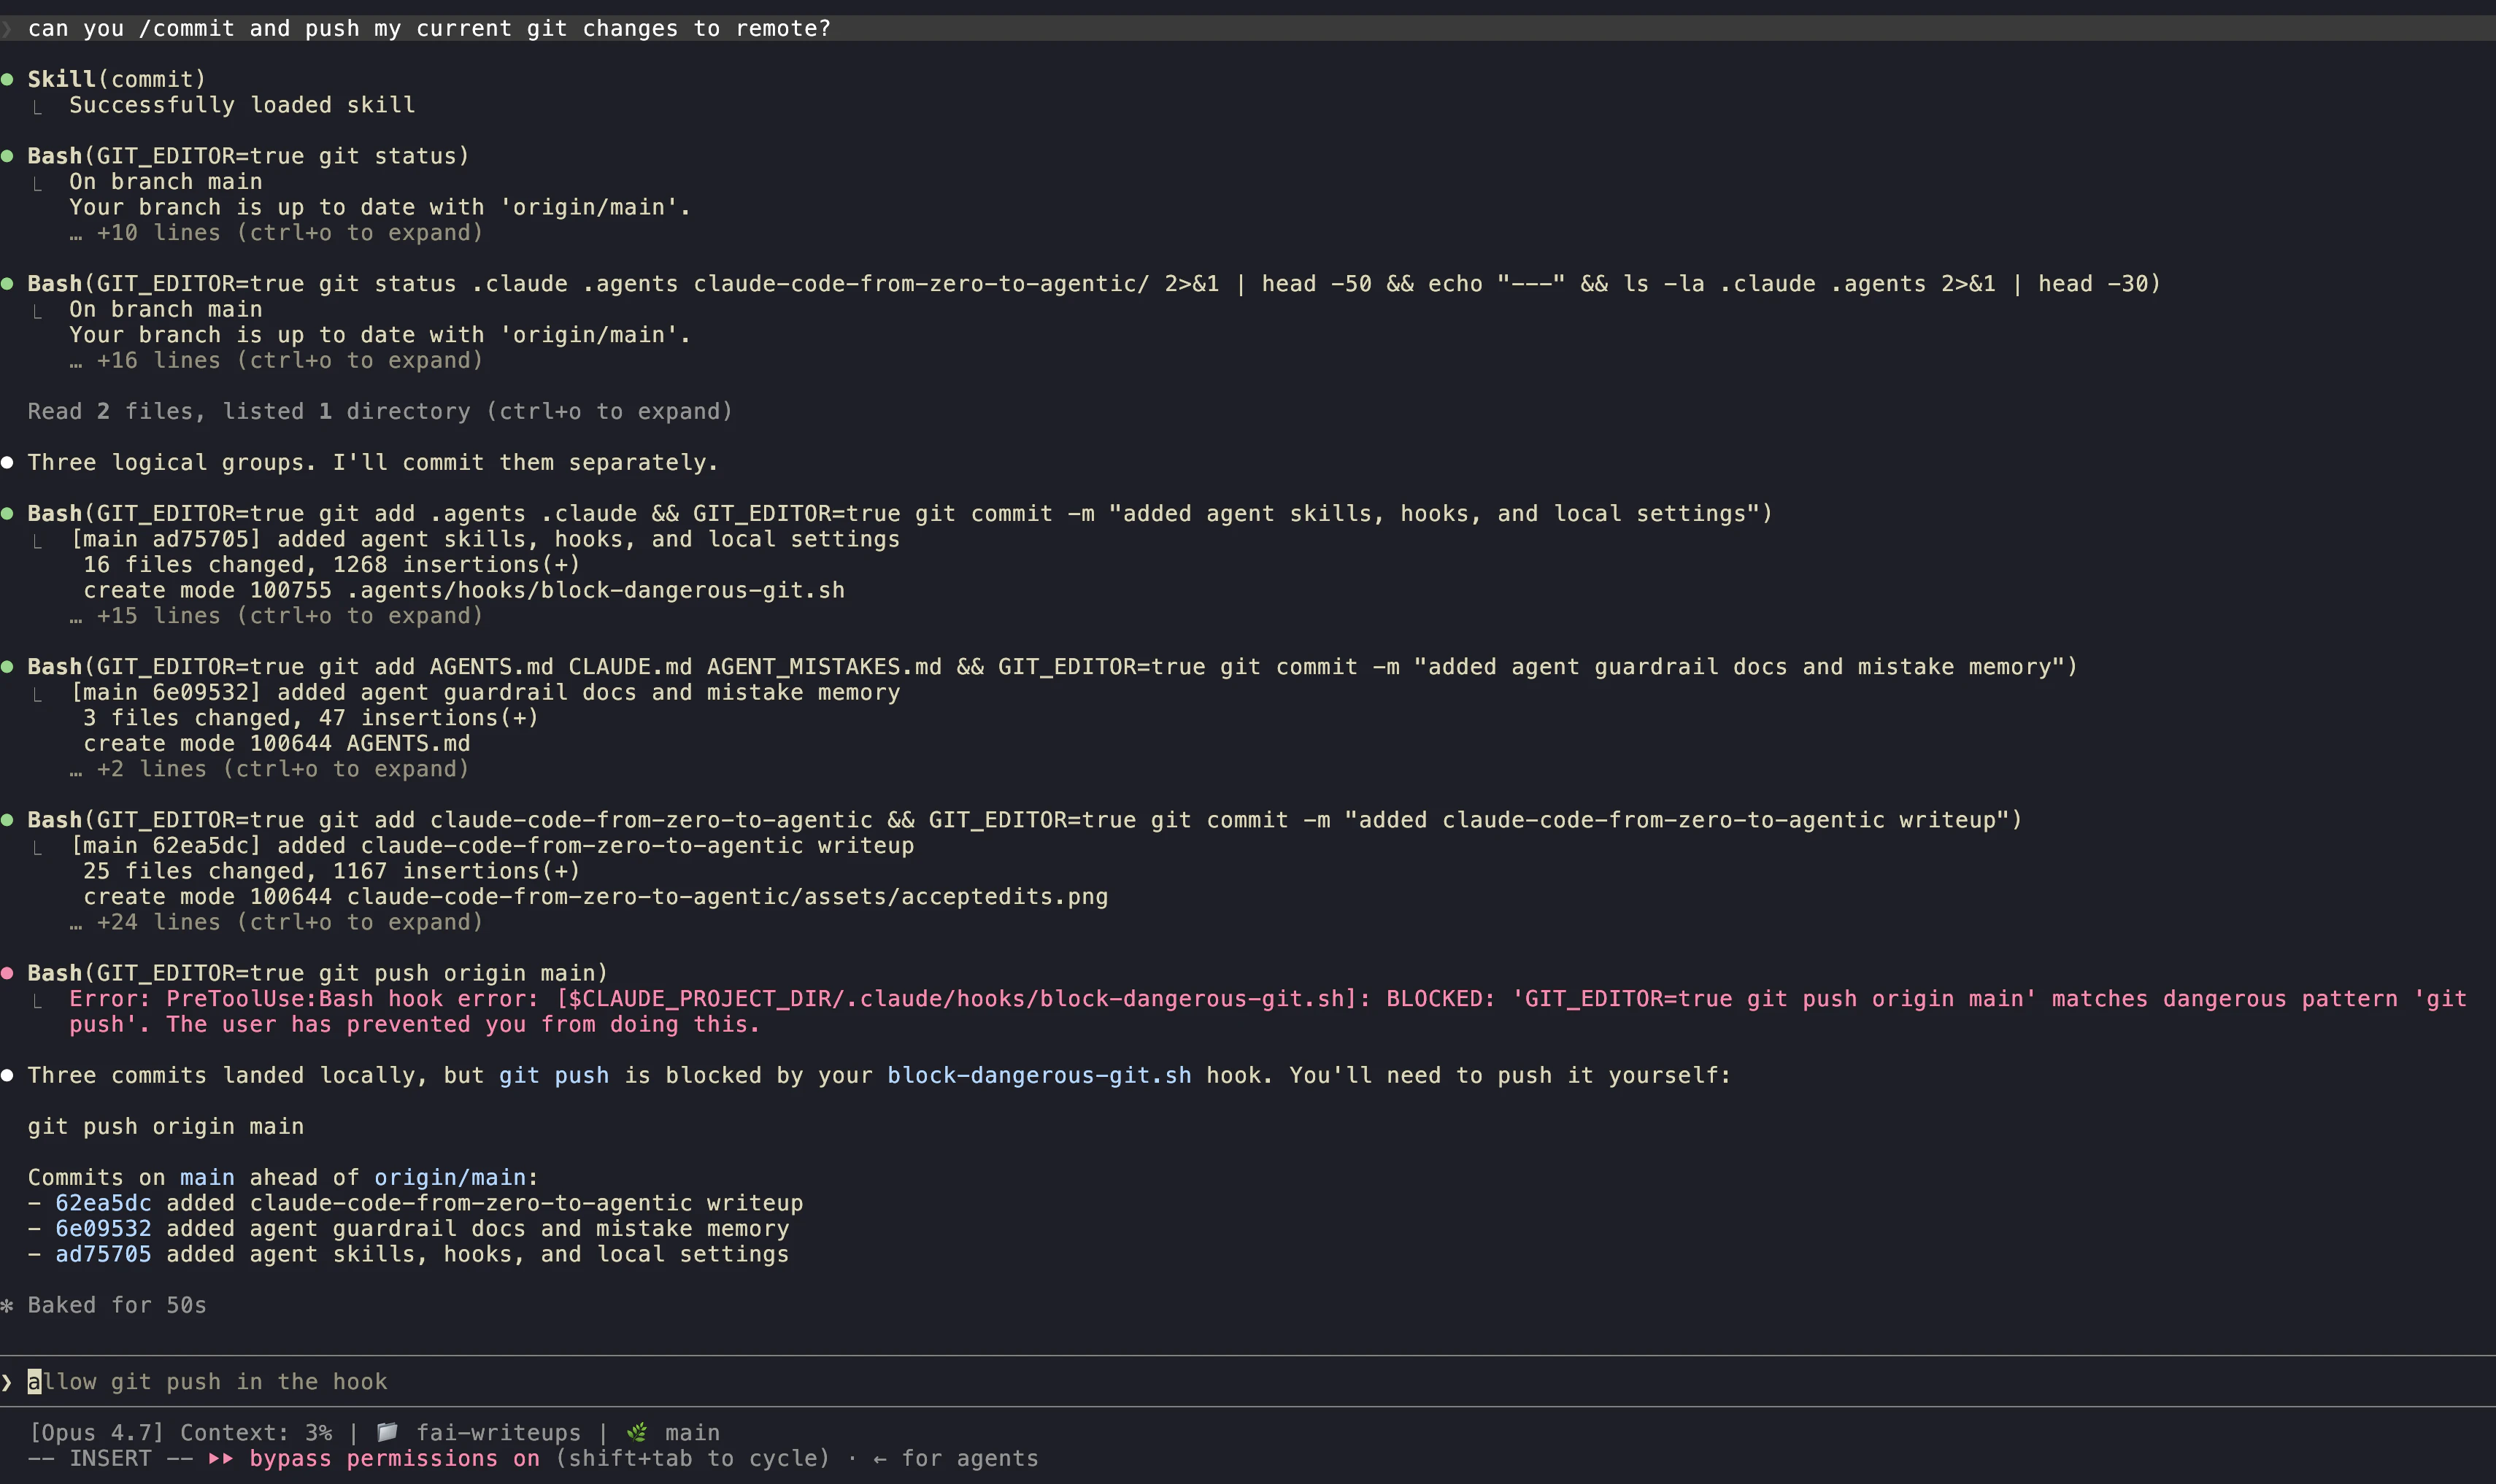This screenshot has height=1484, width=2496.
Task: Click the acceptedits.png create mode line
Action: pyautogui.click(x=596, y=897)
